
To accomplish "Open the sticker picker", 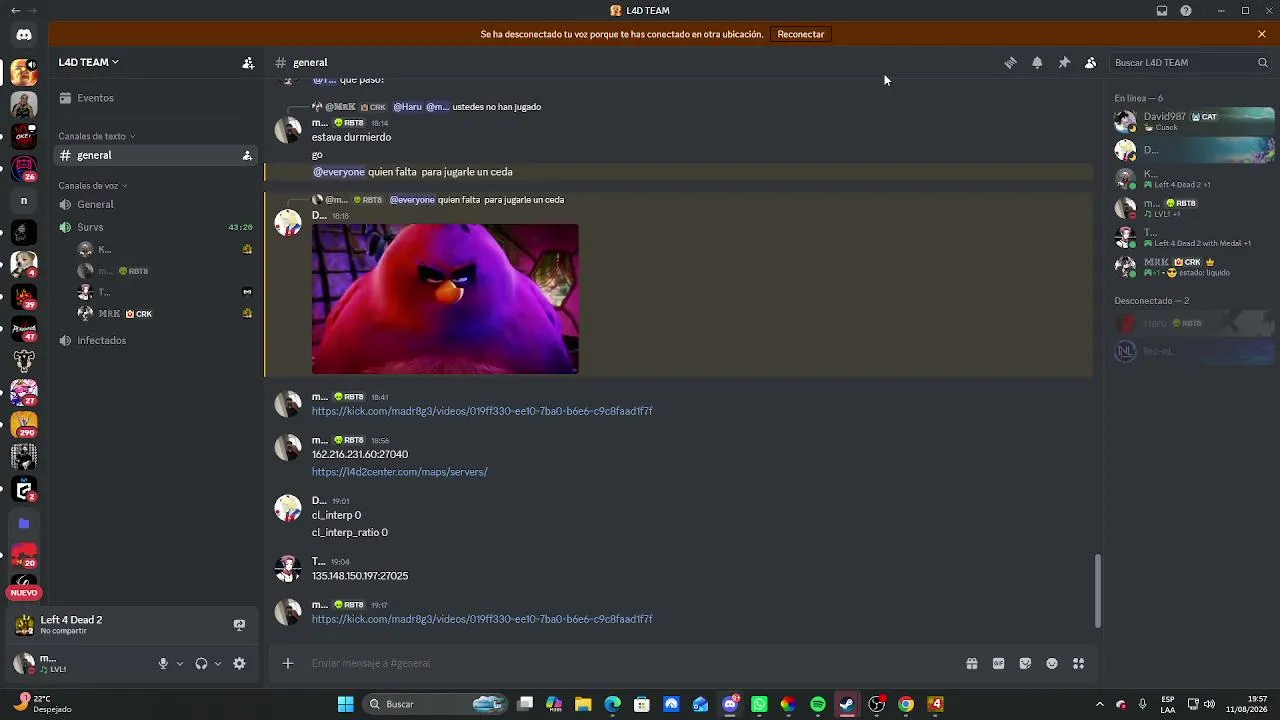I will point(1025,663).
